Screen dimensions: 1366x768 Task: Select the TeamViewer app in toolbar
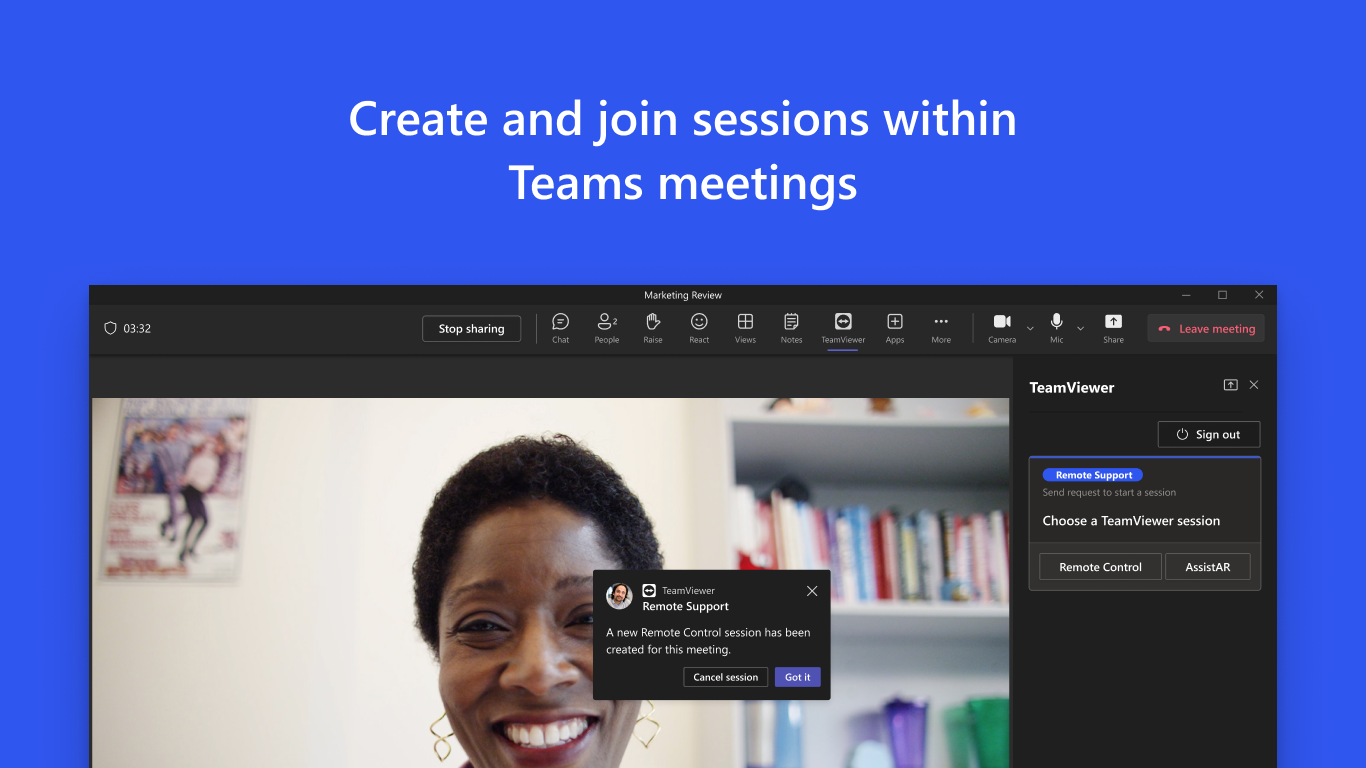[x=843, y=328]
